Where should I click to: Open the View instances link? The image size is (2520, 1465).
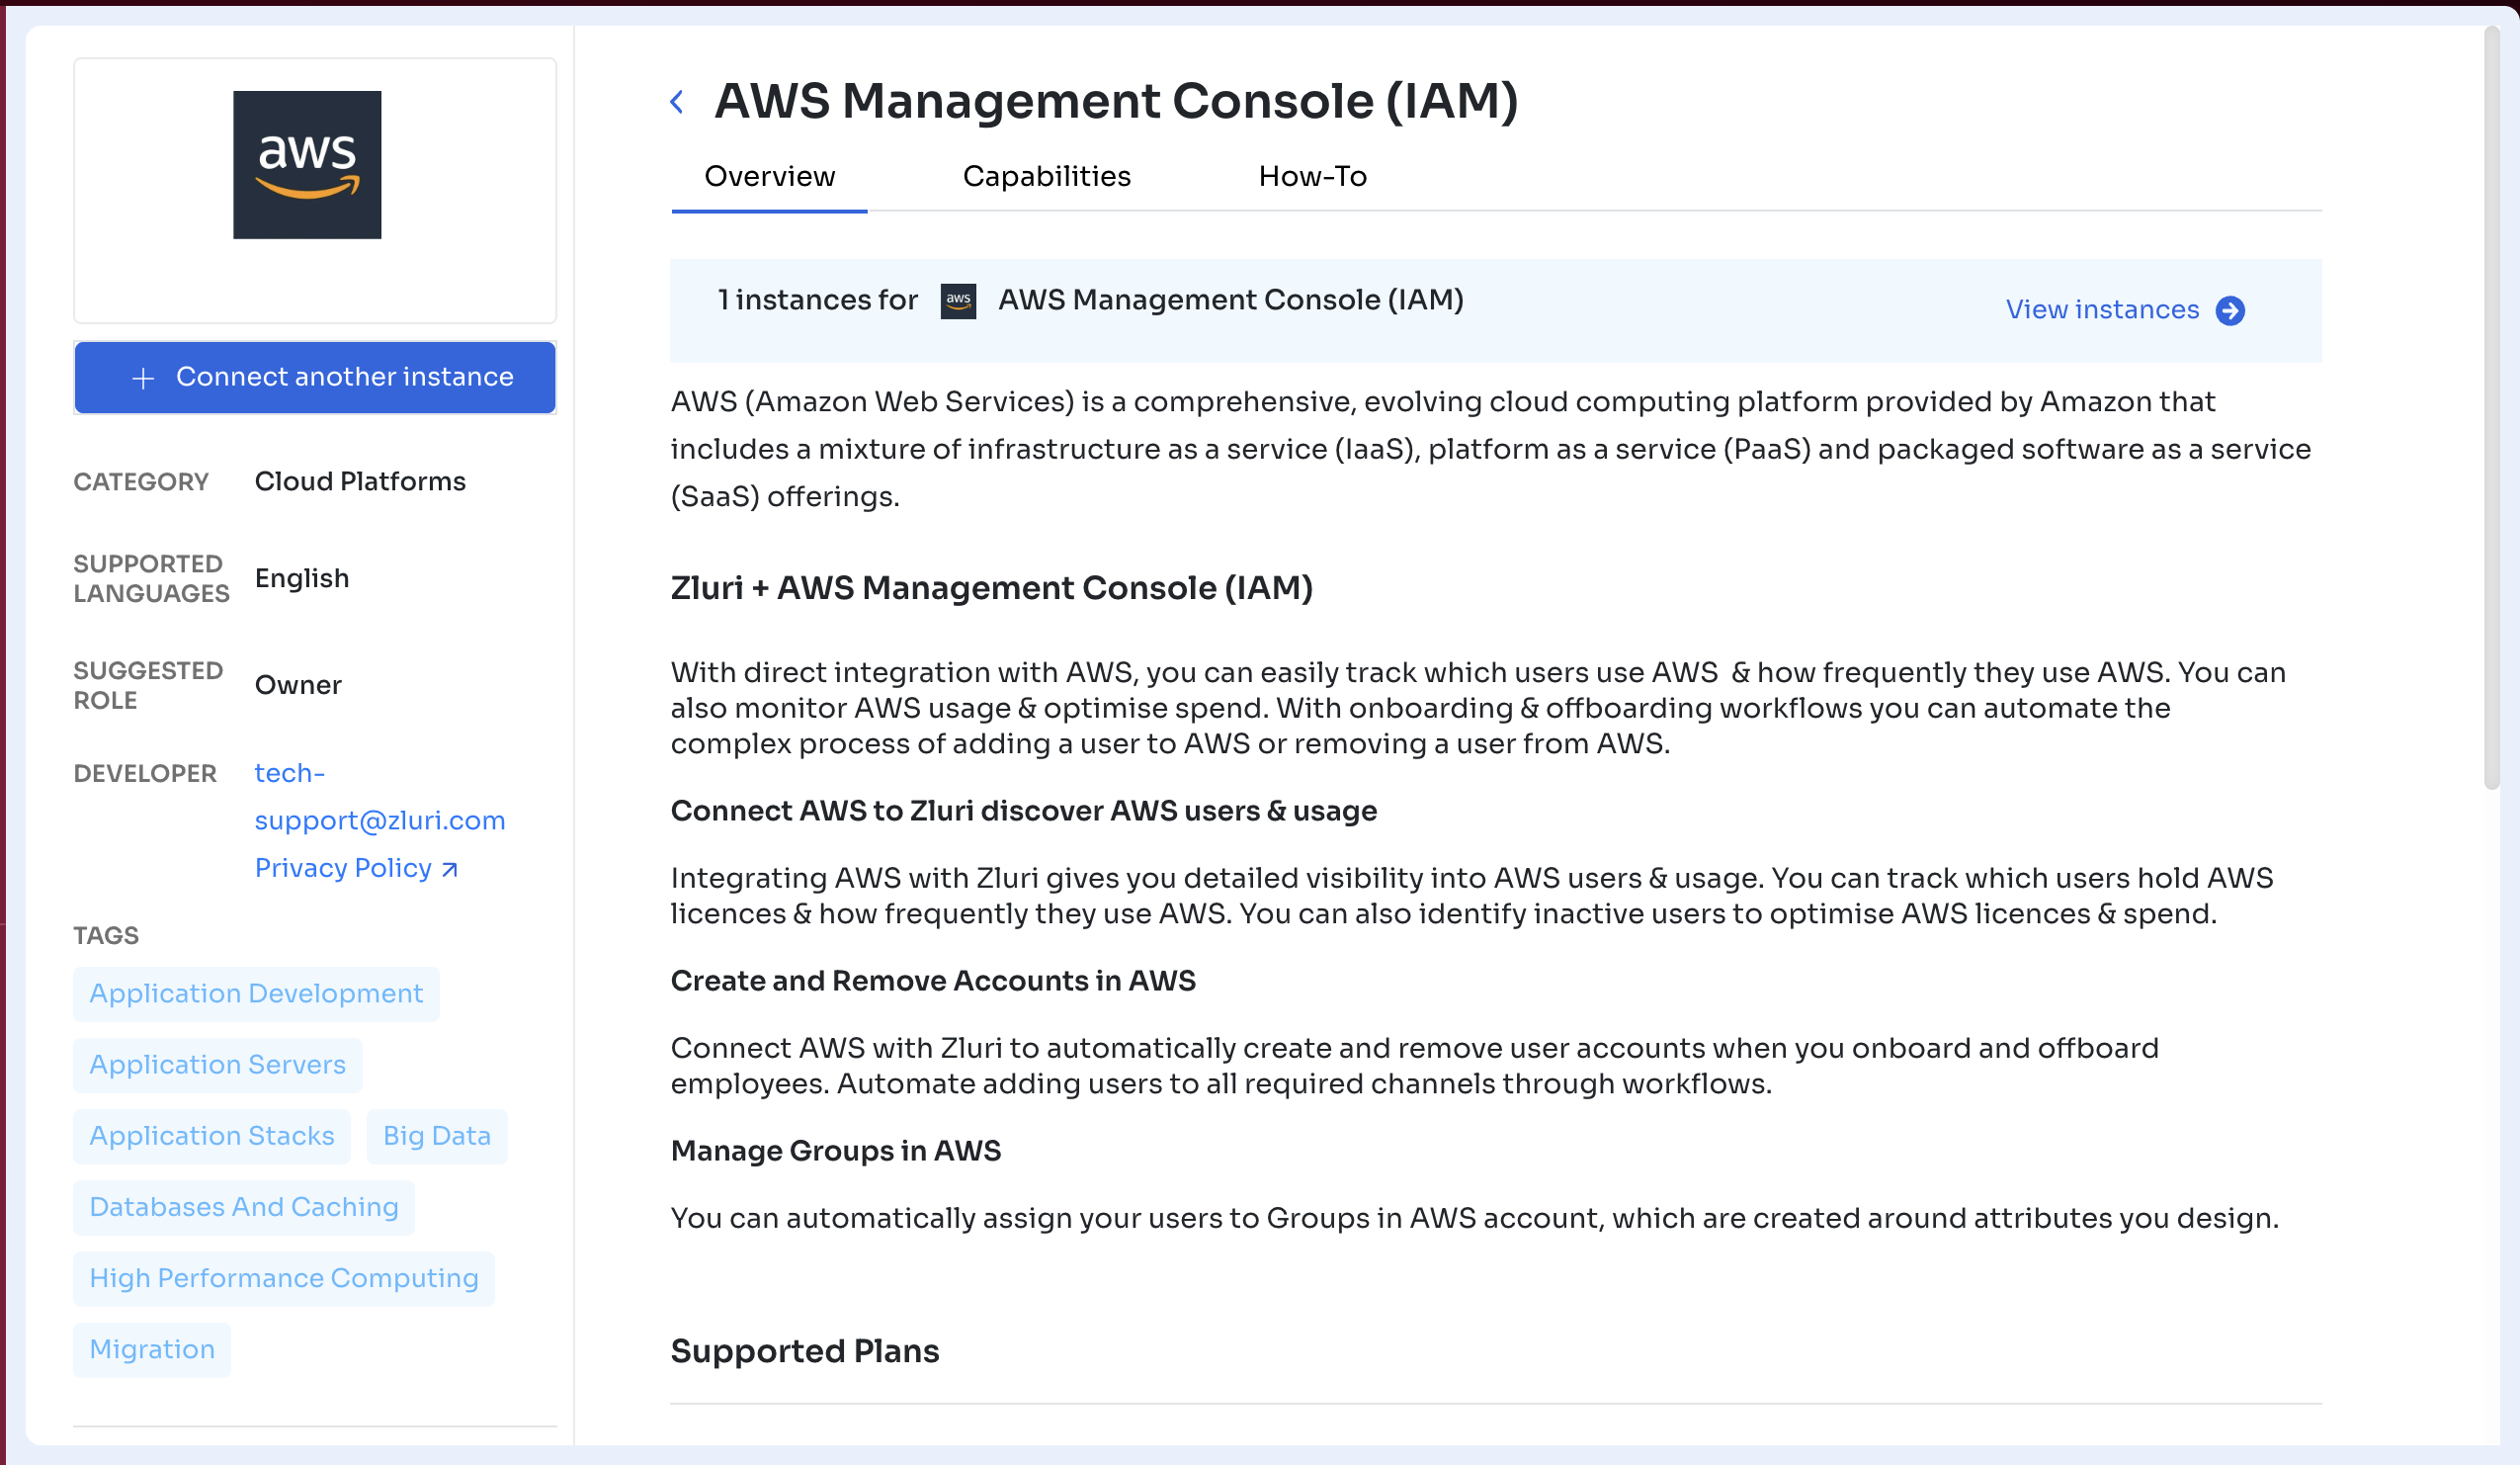[x=2101, y=310]
